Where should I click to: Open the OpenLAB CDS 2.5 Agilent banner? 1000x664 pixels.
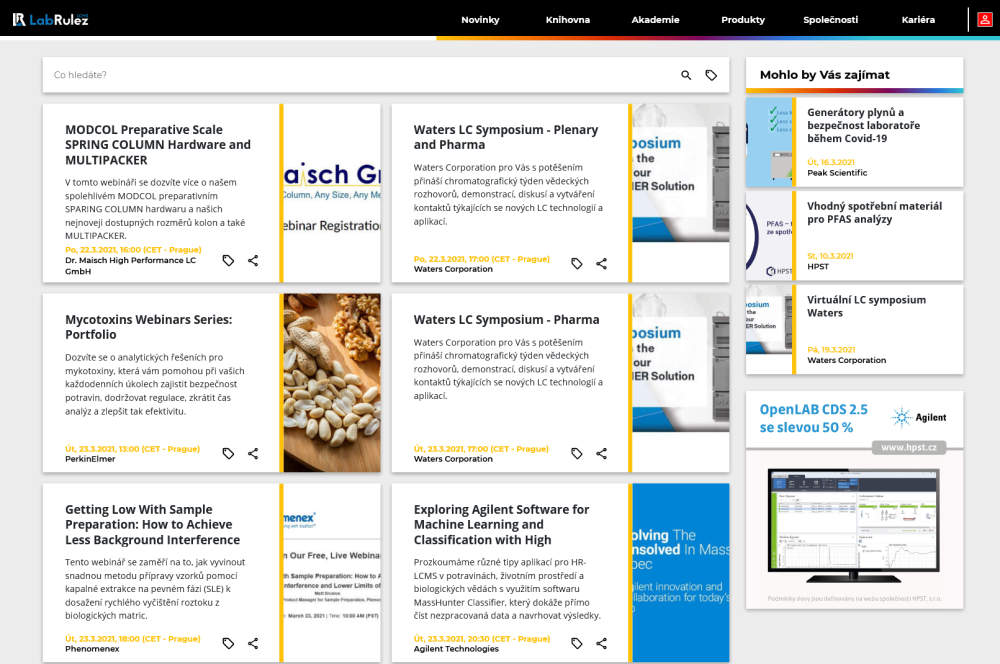(x=855, y=500)
